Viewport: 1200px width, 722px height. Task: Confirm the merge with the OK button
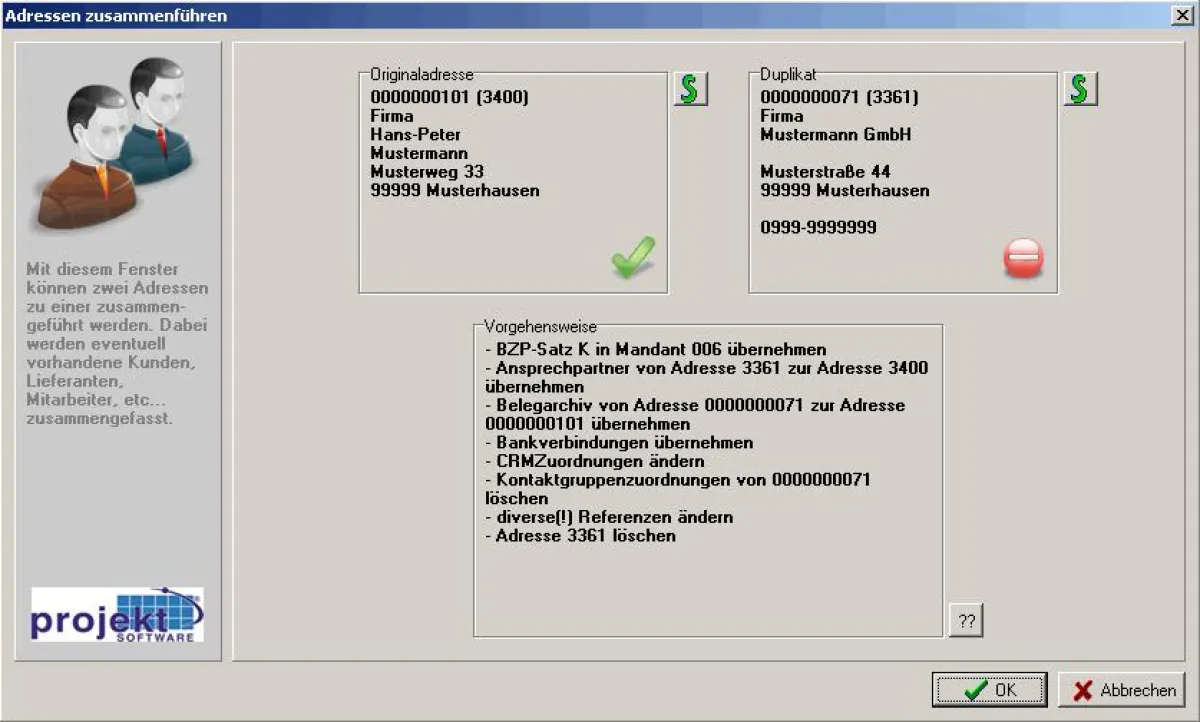pos(989,690)
